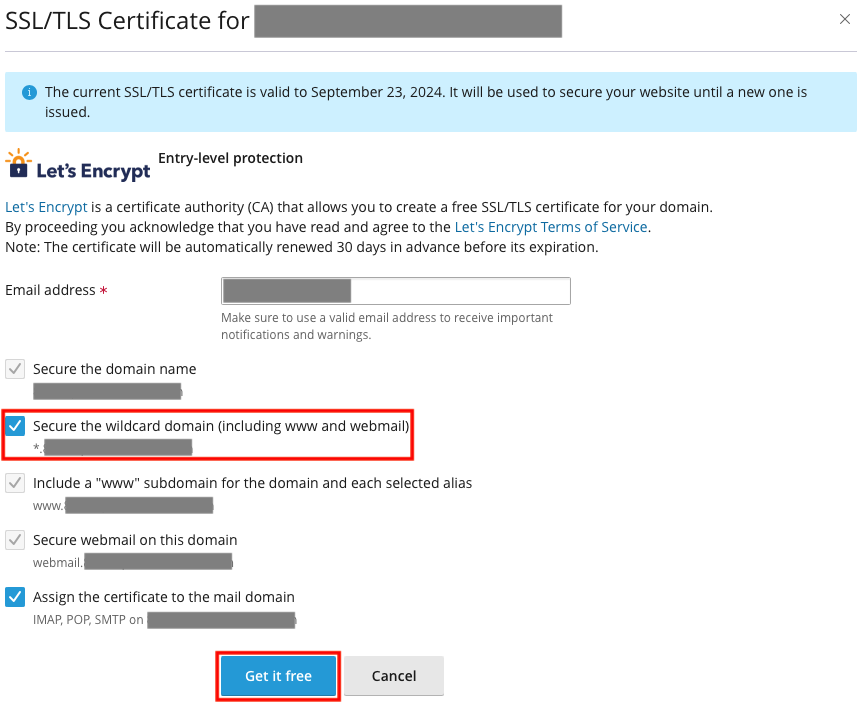Screen dimensions: 865x708
Task: Disable Assign the certificate to the mail domain
Action: pyautogui.click(x=15, y=597)
